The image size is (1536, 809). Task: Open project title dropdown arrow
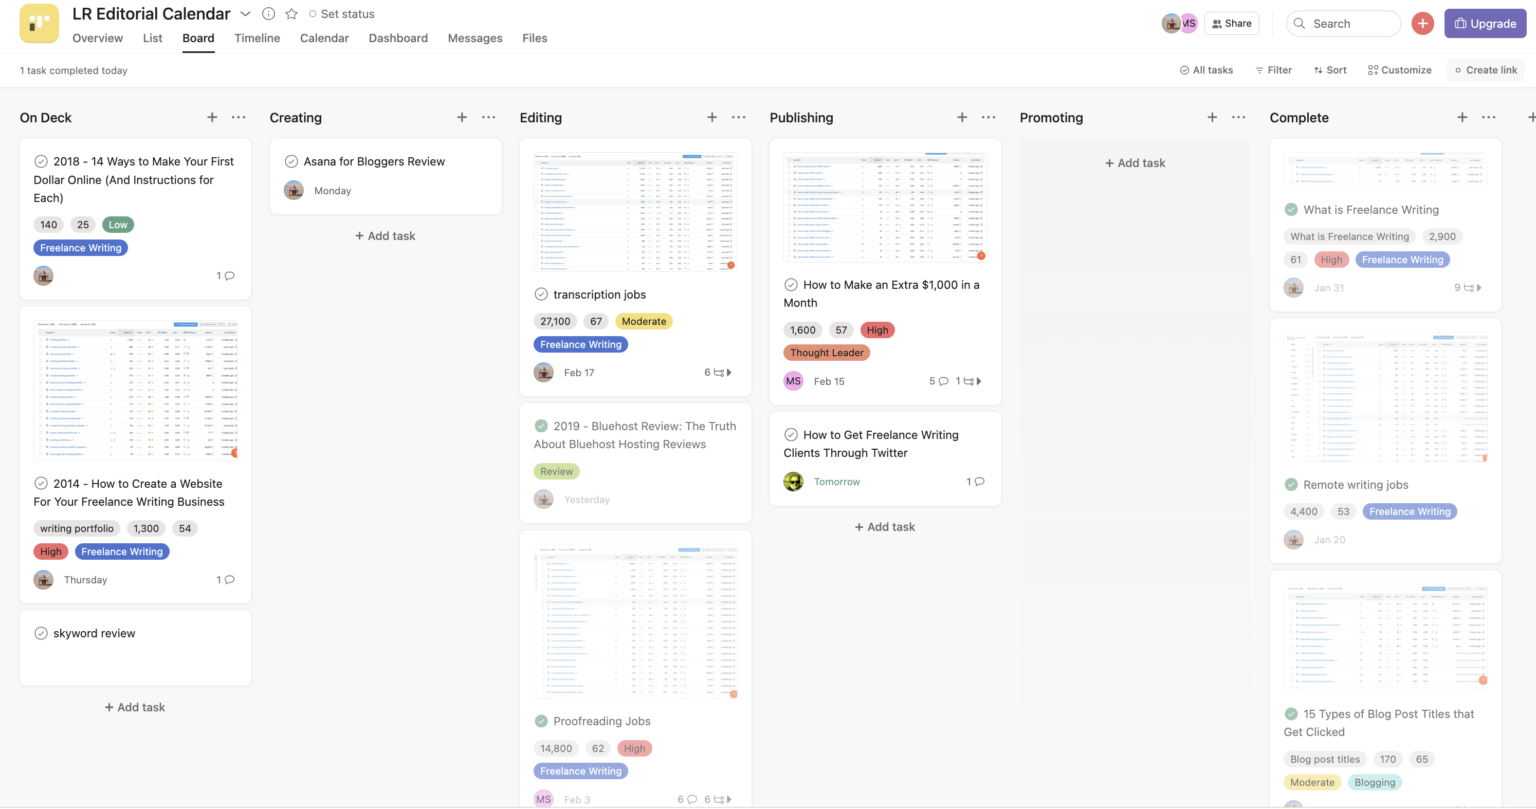(x=245, y=14)
